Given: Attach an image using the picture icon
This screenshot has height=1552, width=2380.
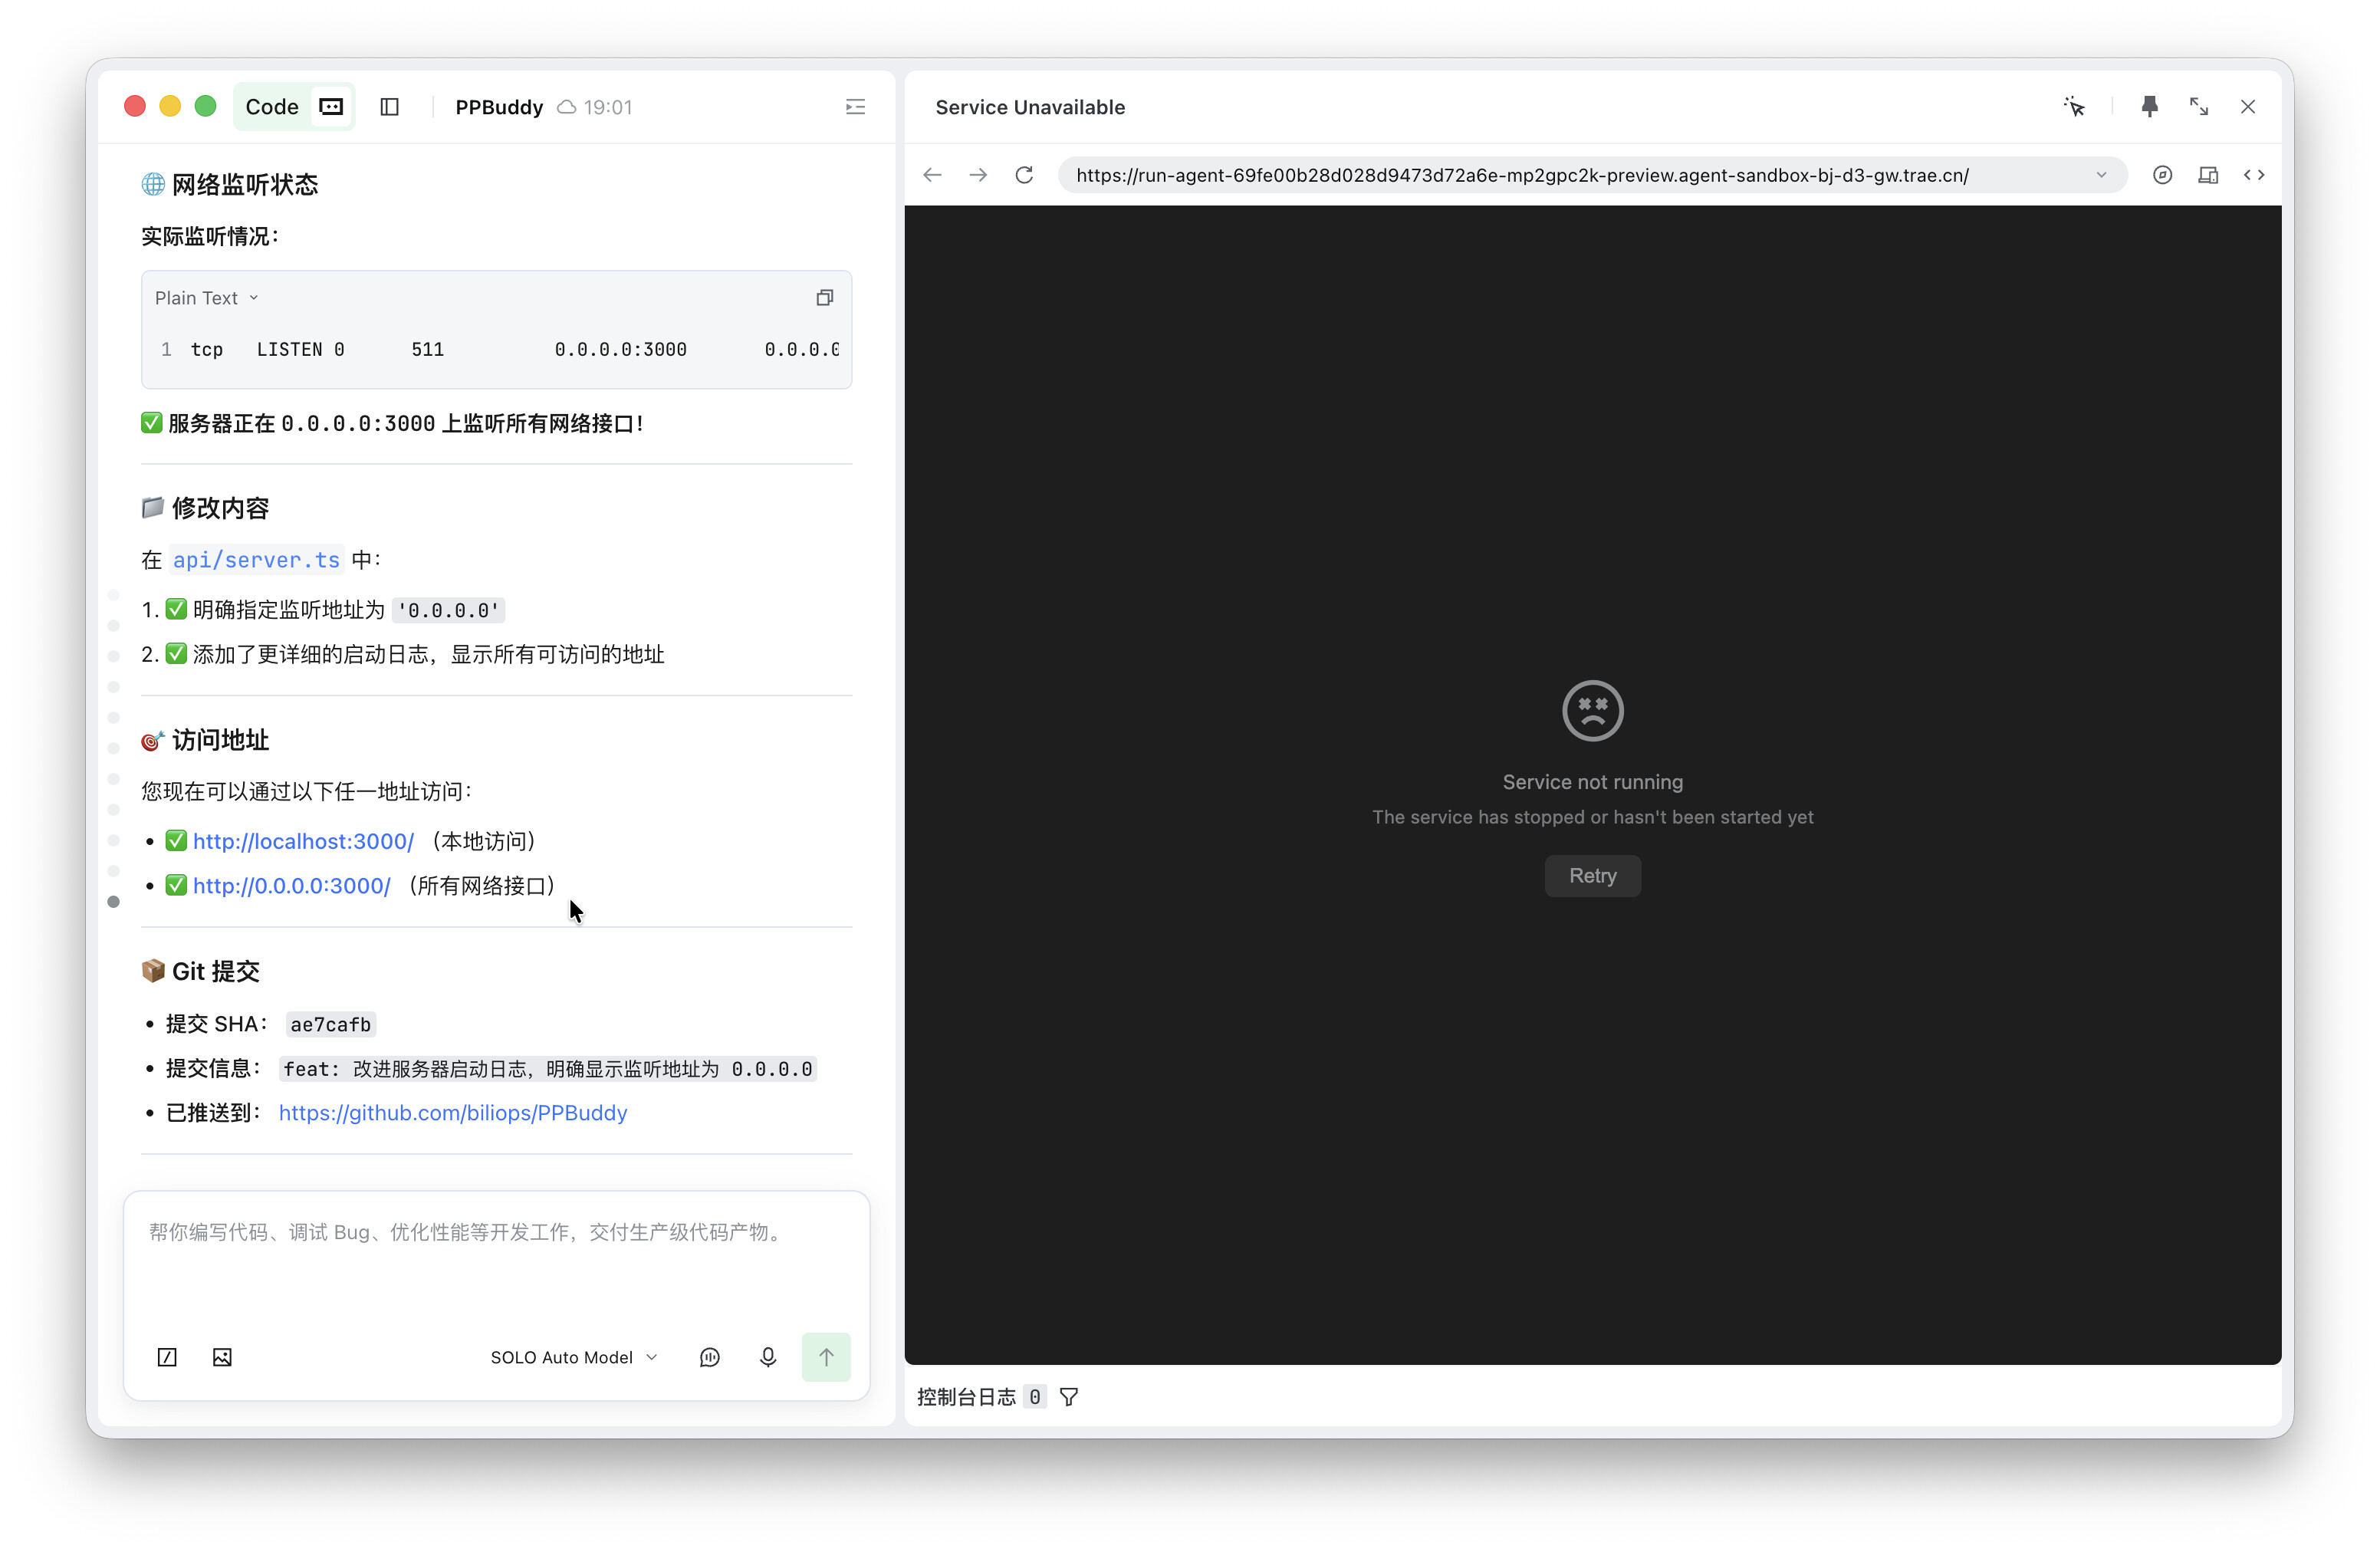Looking at the screenshot, I should tap(222, 1357).
